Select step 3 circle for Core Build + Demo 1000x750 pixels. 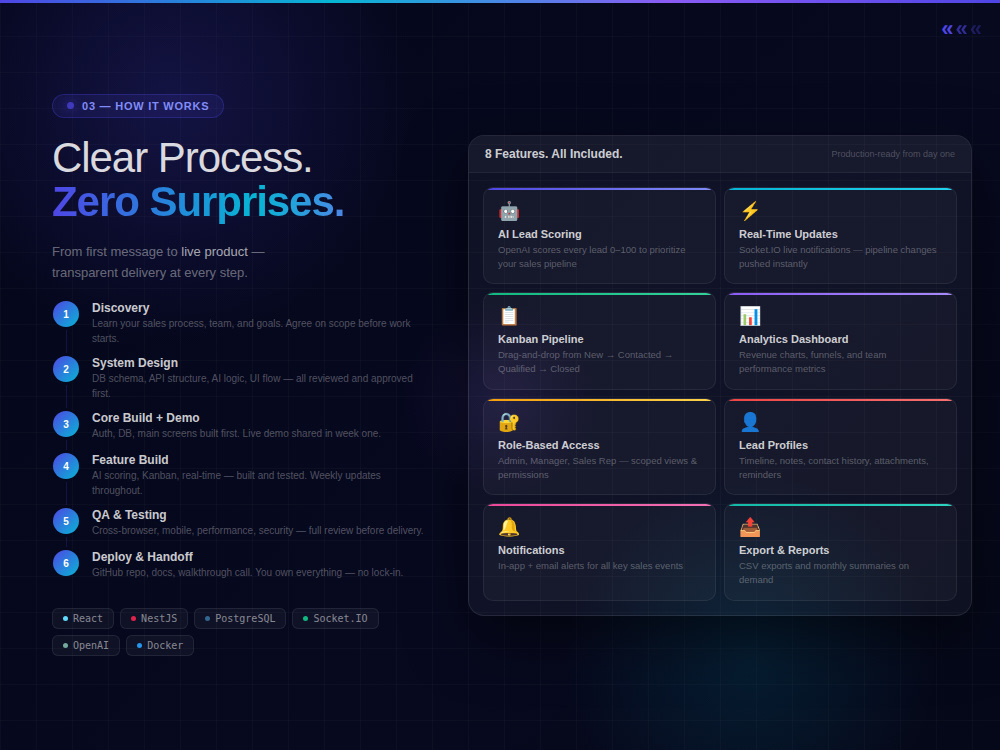pos(66,423)
